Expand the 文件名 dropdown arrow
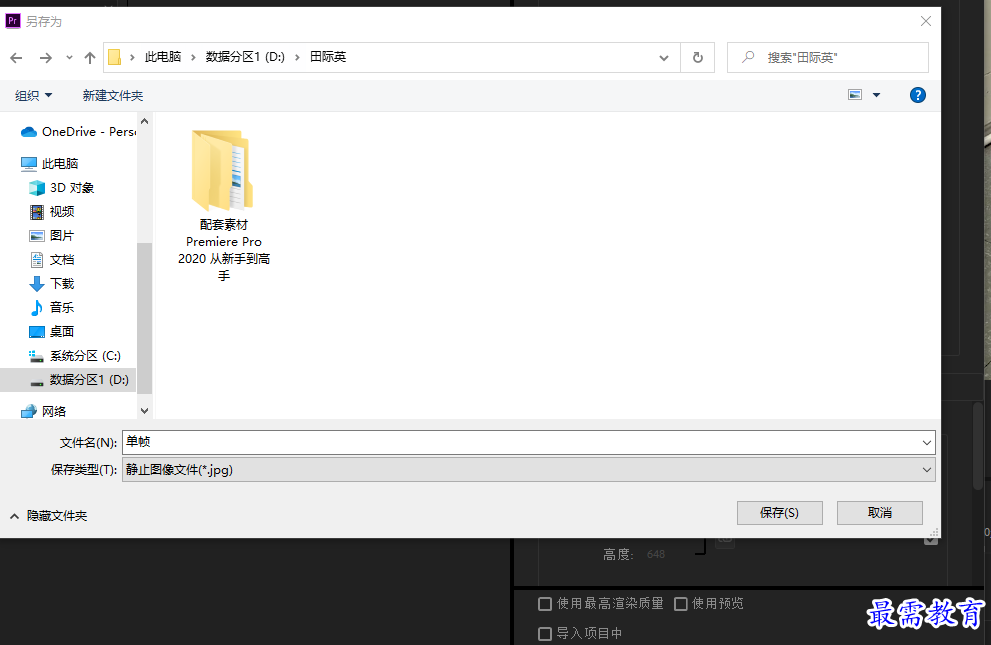991x645 pixels. [927, 442]
